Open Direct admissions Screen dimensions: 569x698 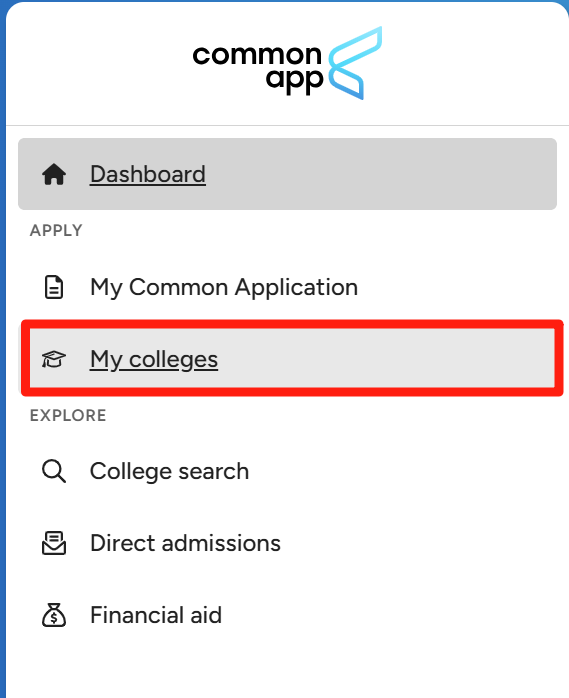[185, 543]
